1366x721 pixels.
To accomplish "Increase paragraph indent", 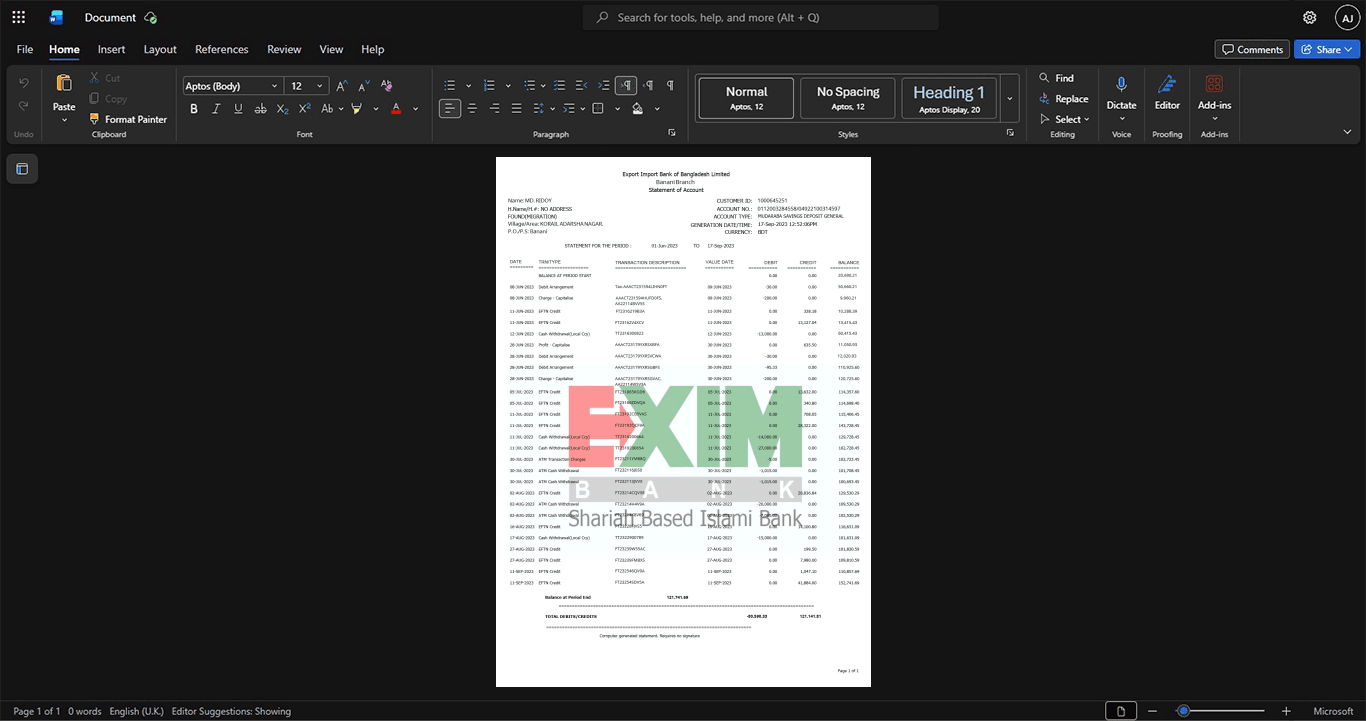I will coord(604,86).
